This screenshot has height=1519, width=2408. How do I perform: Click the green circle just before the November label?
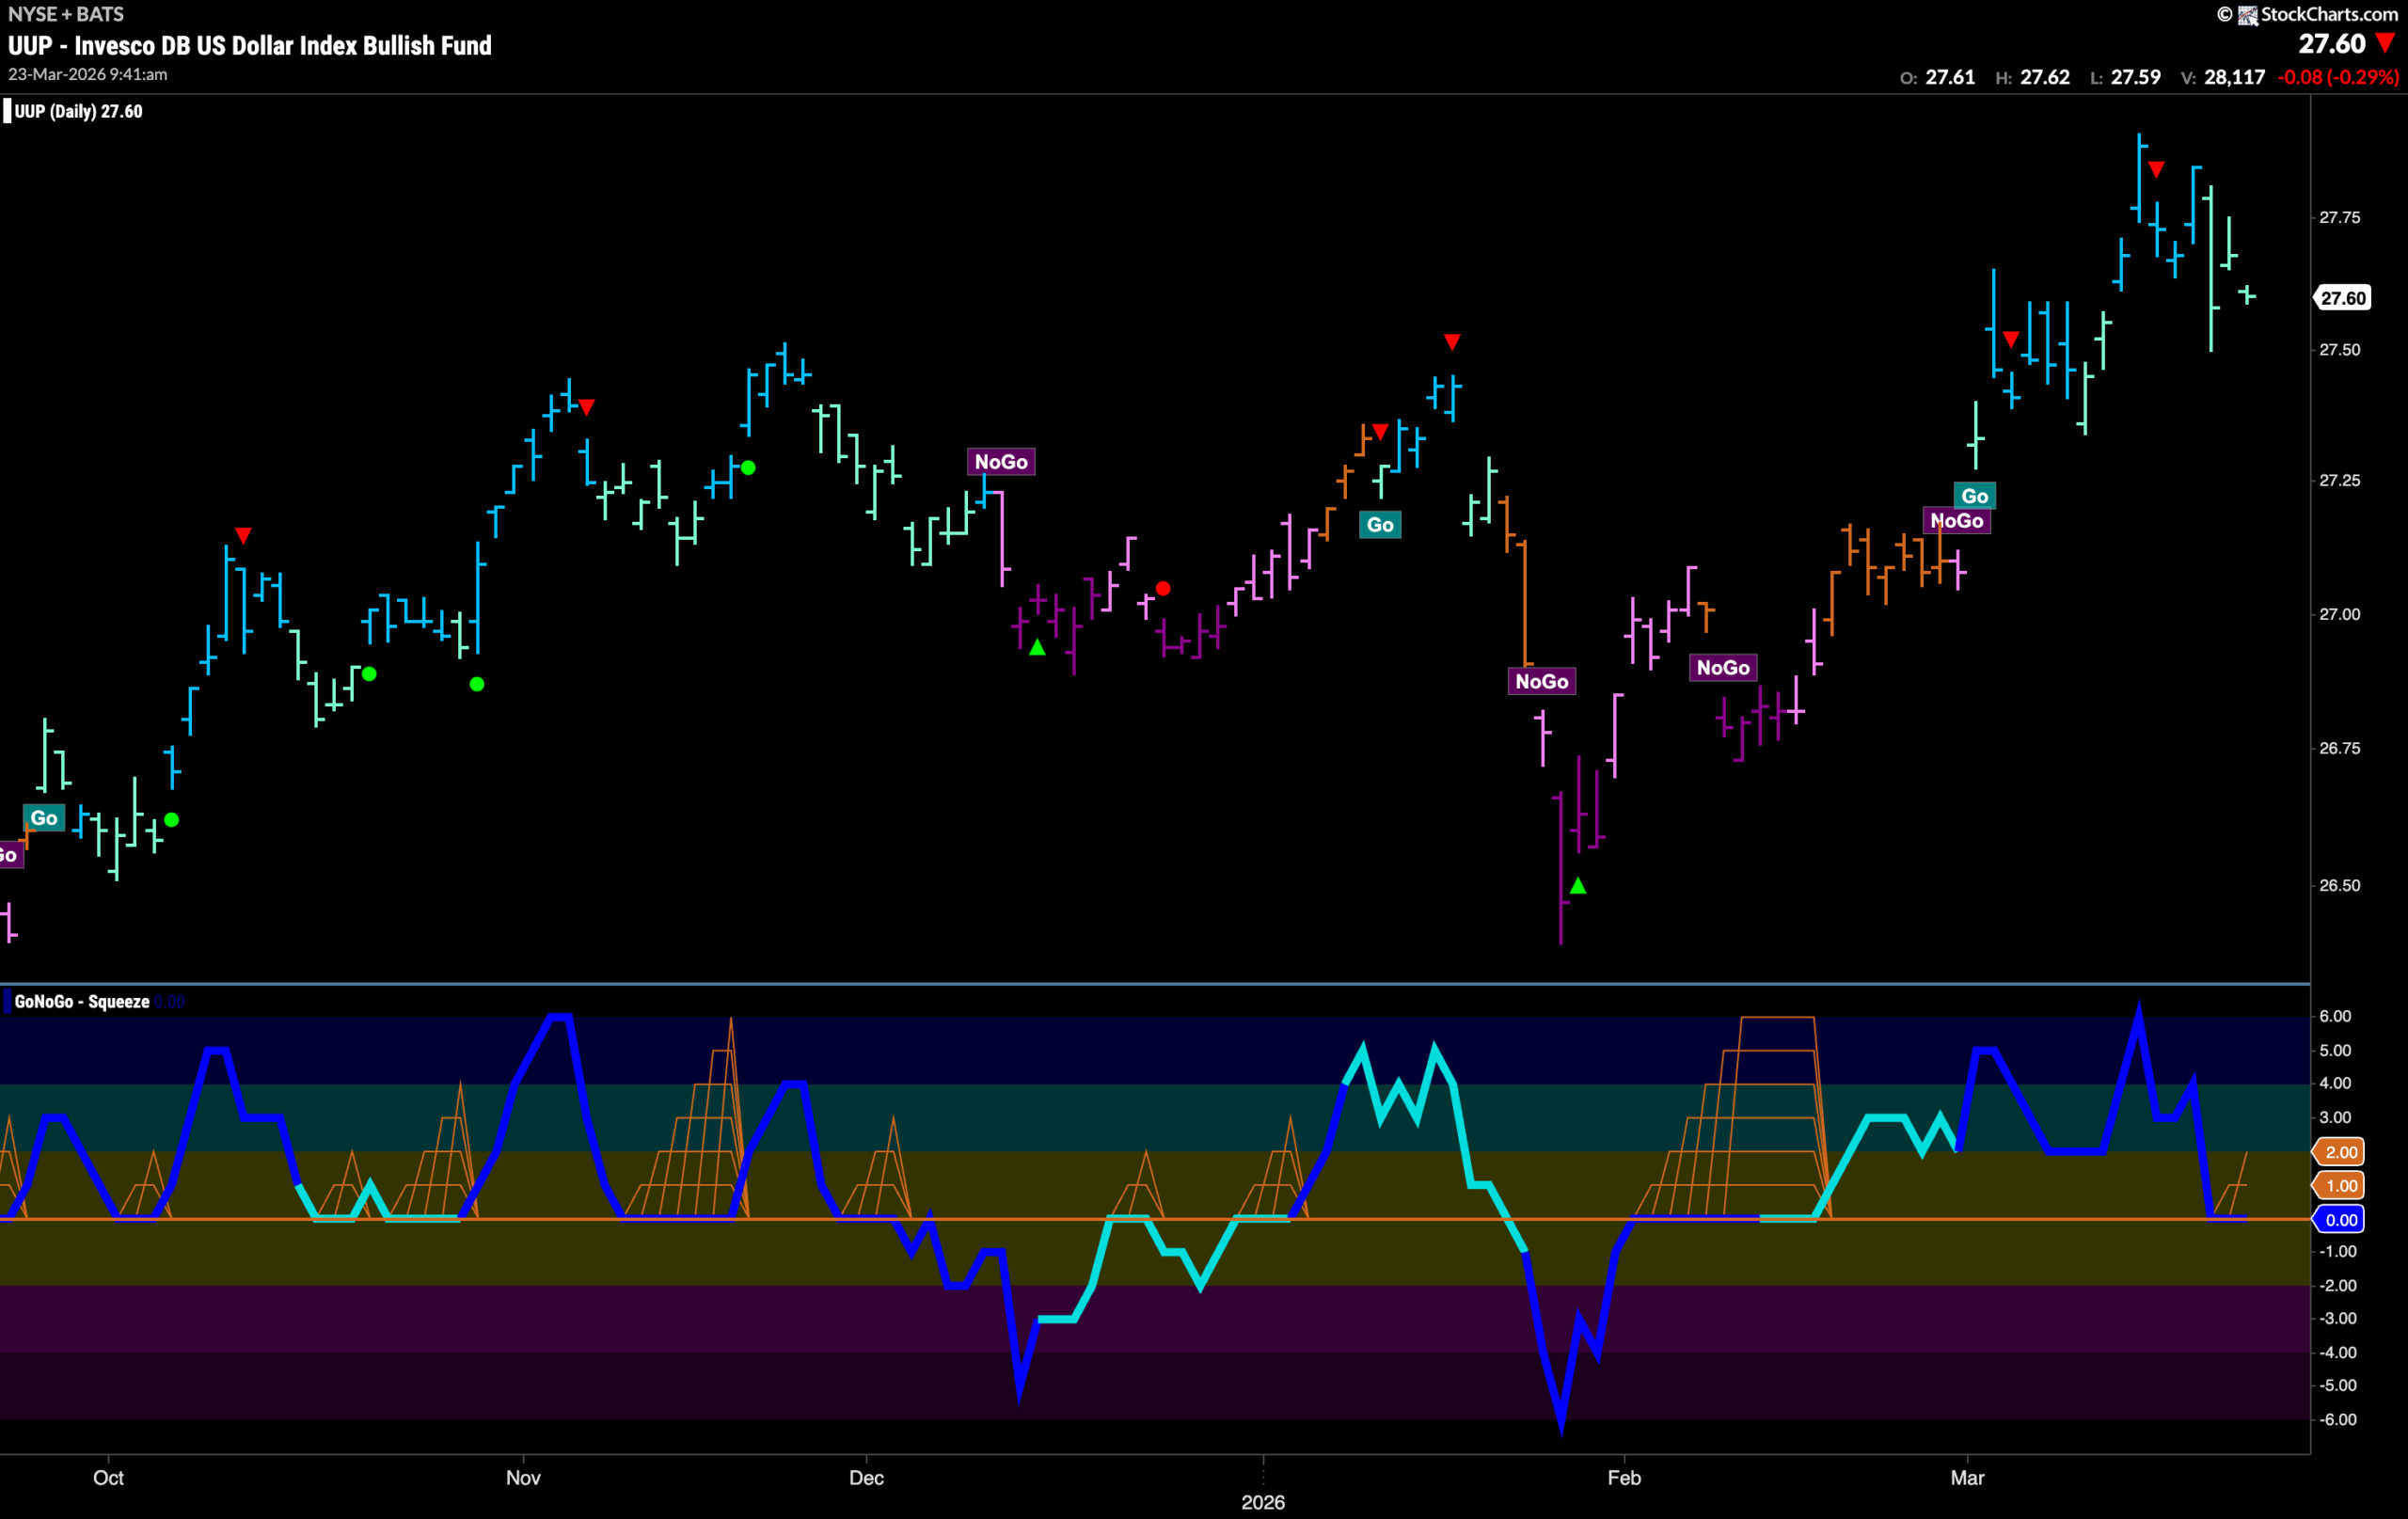tap(477, 685)
